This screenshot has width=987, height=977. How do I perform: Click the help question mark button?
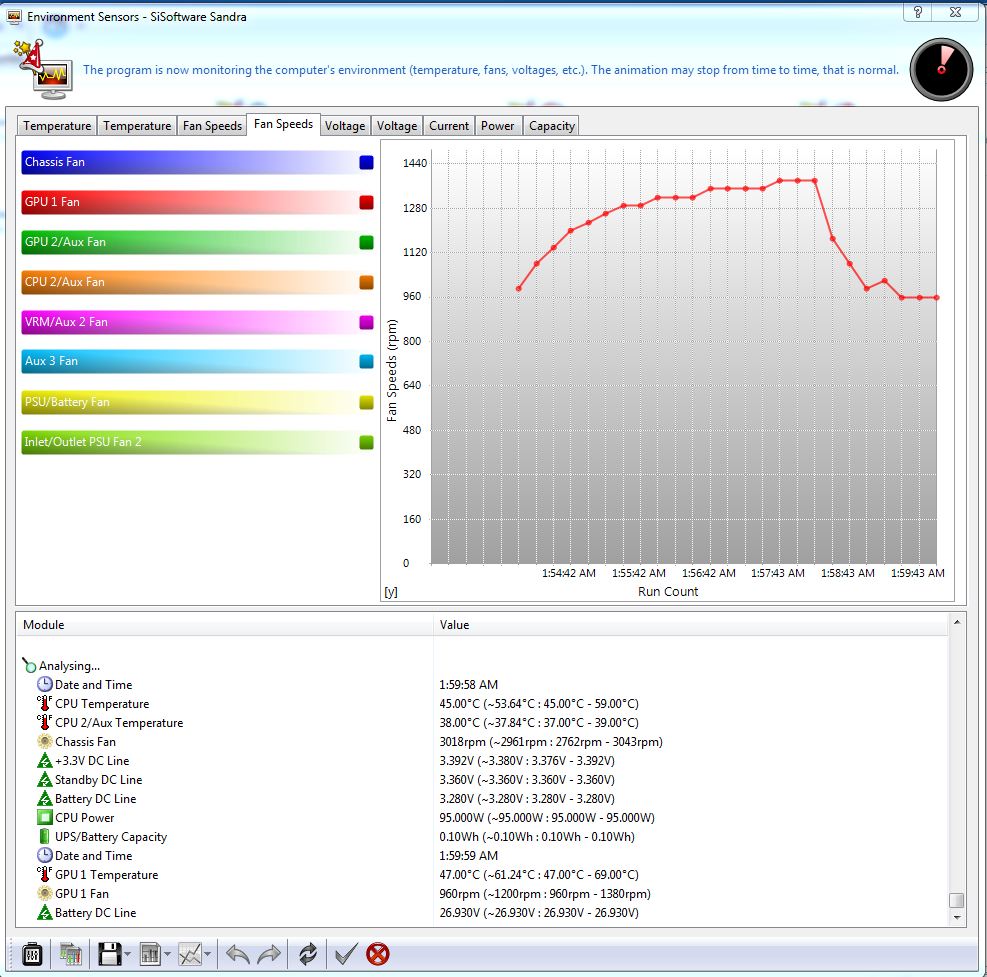click(x=918, y=11)
